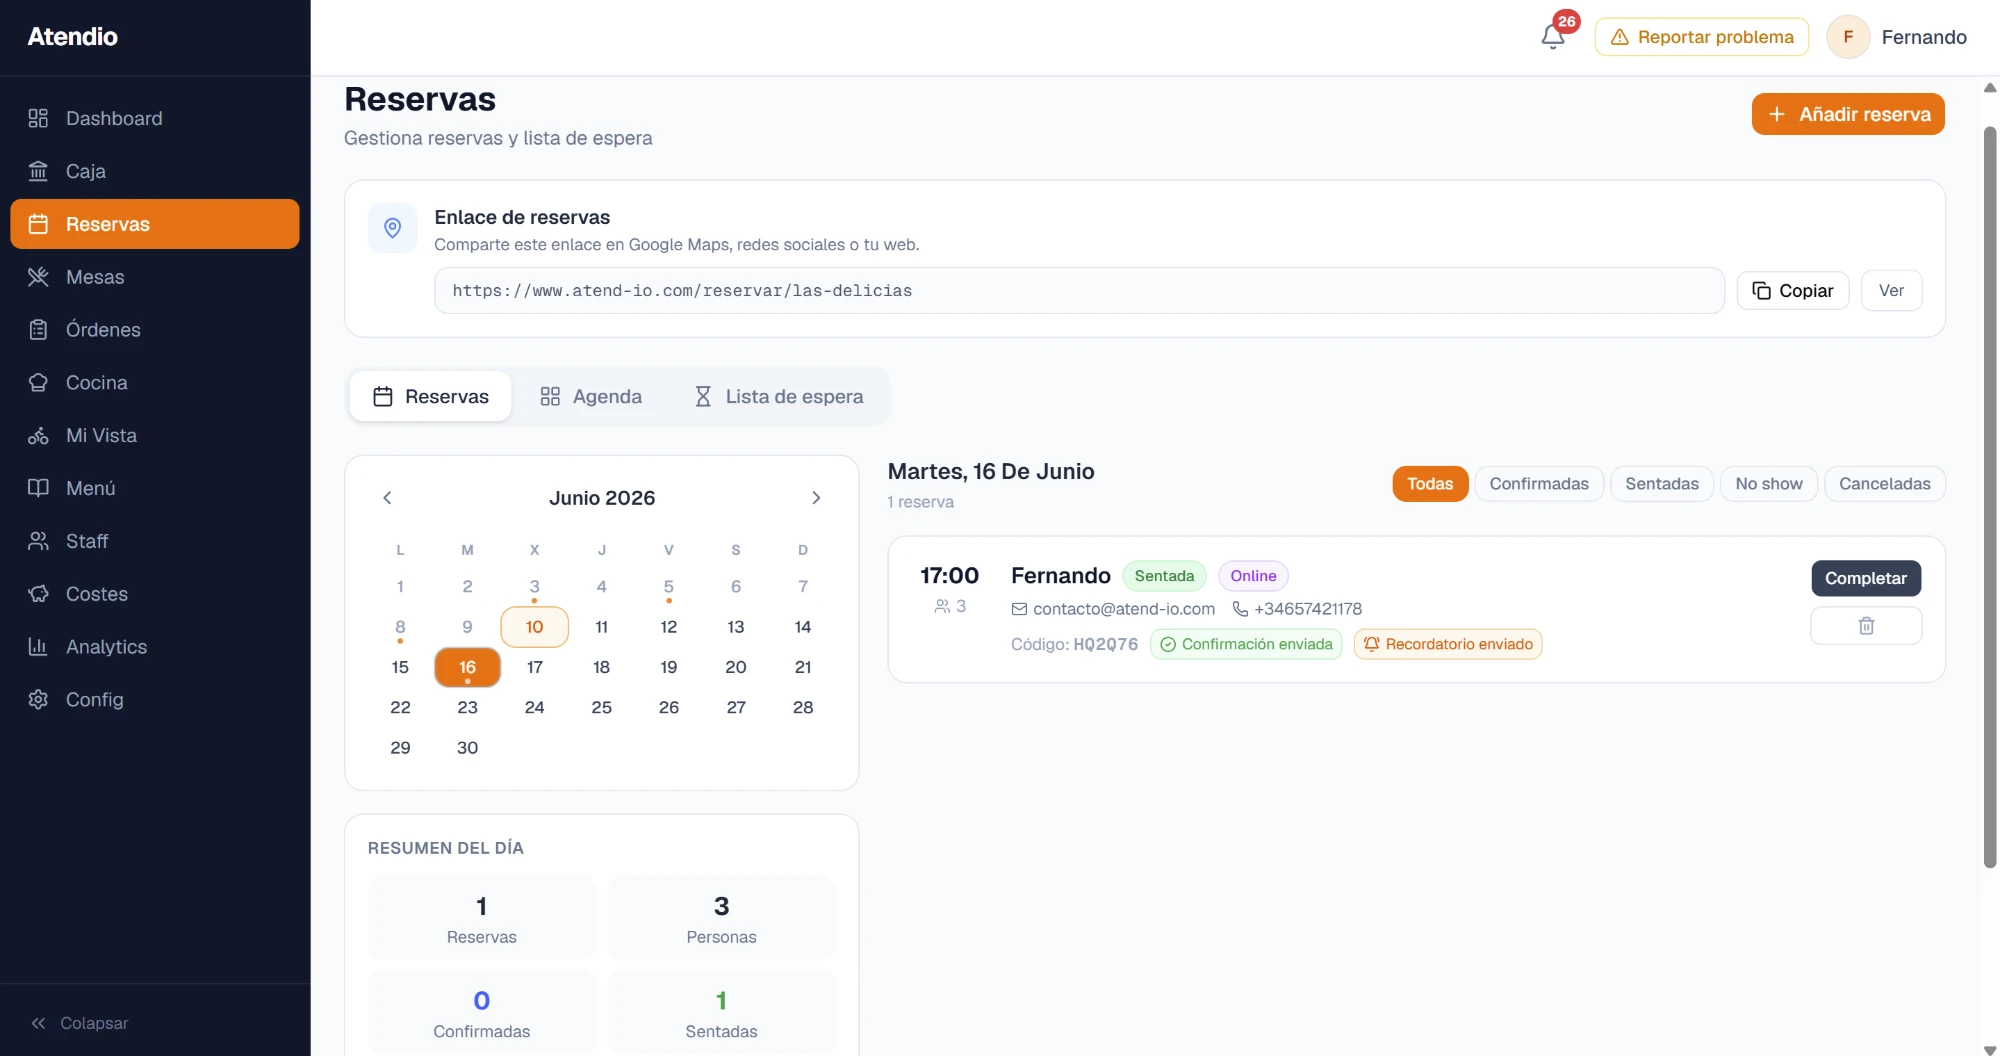Filter by Todas reservations
This screenshot has width=2000, height=1056.
tap(1430, 484)
